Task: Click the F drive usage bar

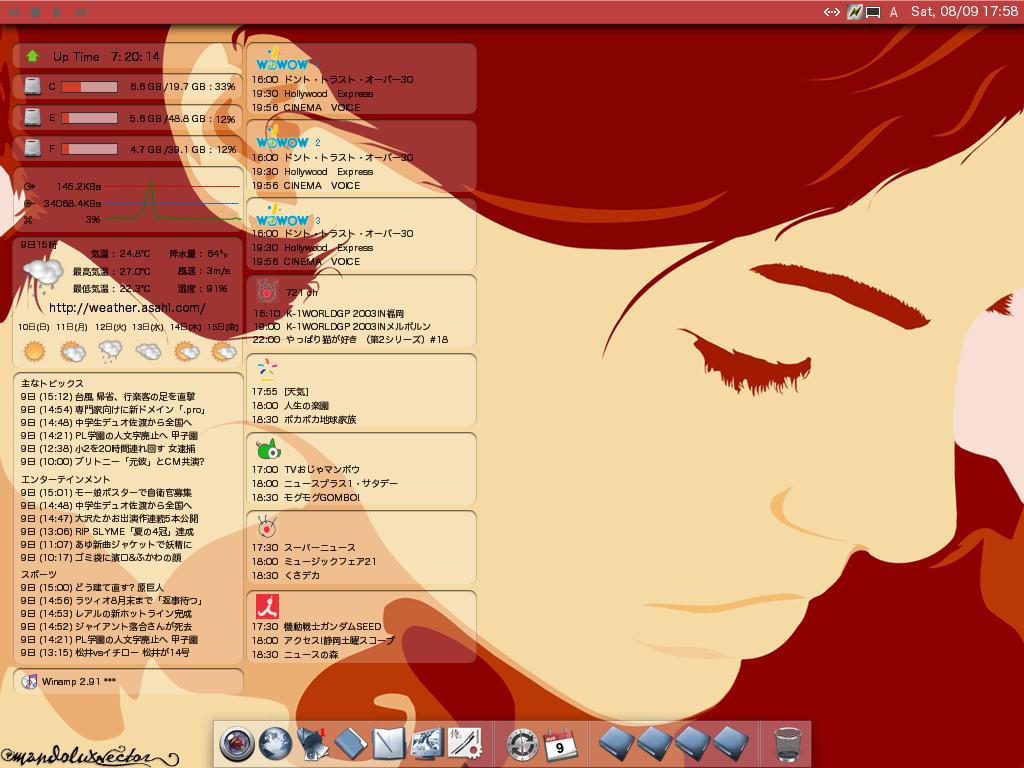Action: click(x=89, y=150)
